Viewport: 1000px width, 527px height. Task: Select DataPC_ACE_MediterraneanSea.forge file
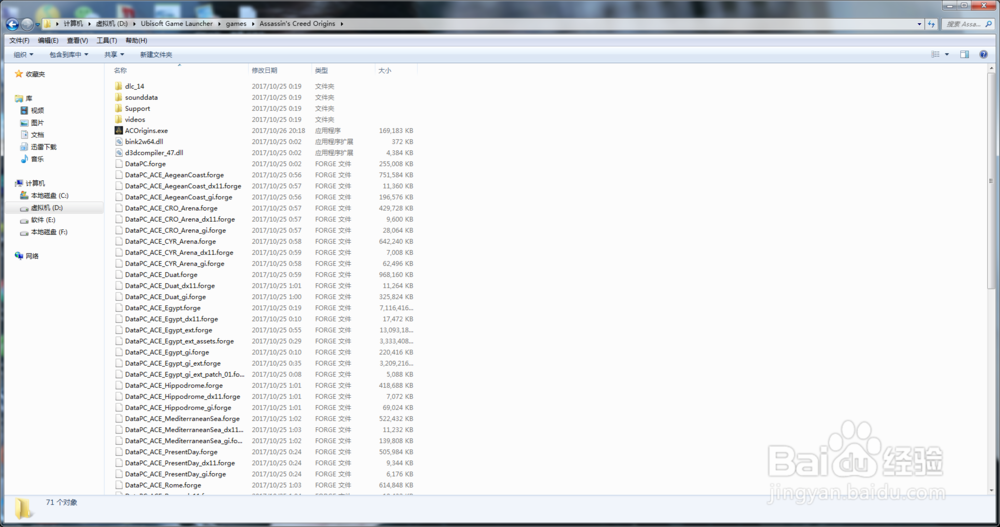tap(182, 419)
